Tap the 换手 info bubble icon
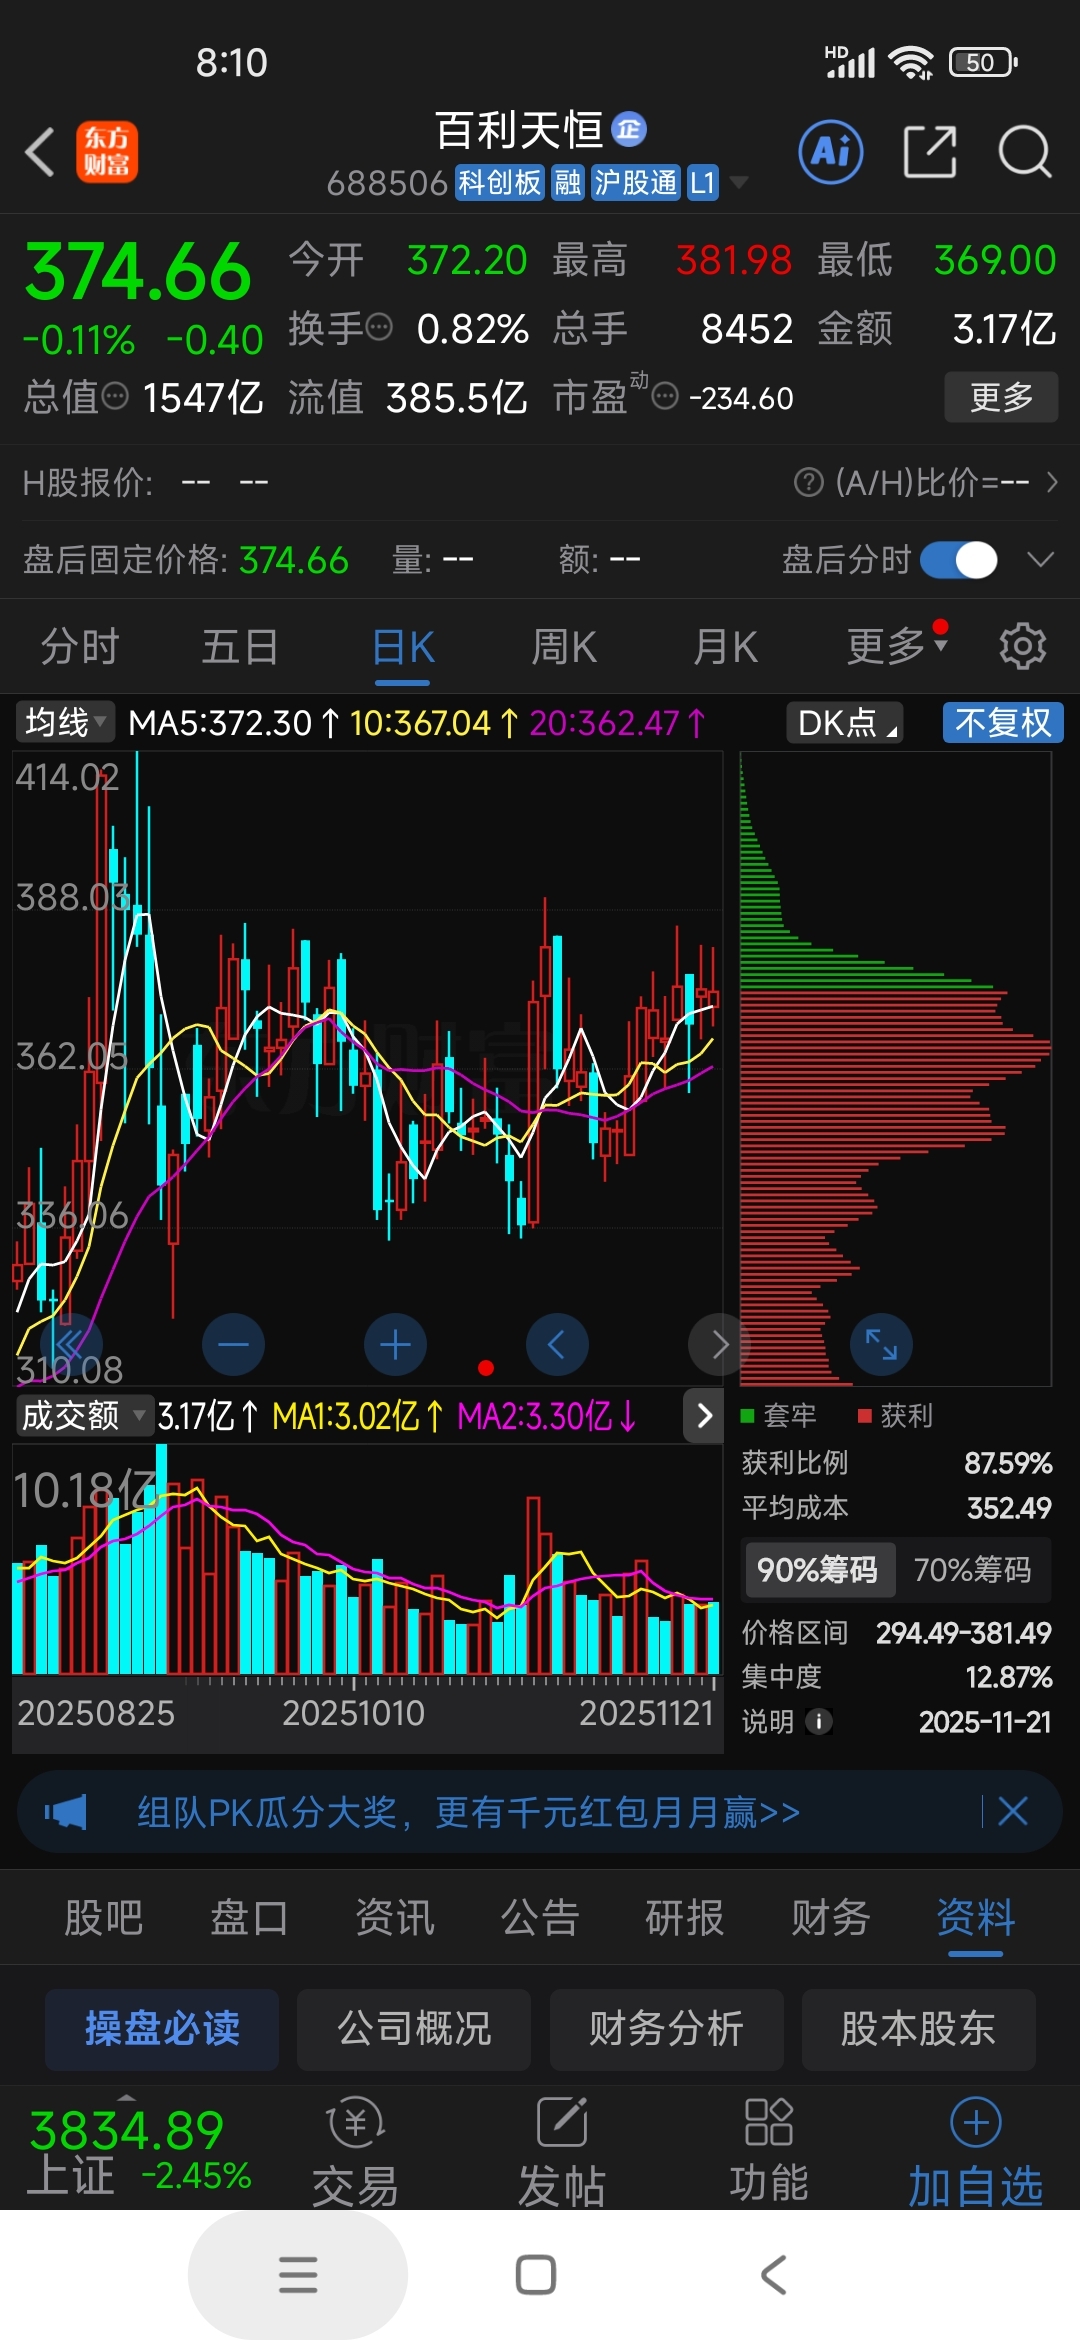The height and width of the screenshot is (2340, 1080). (379, 327)
